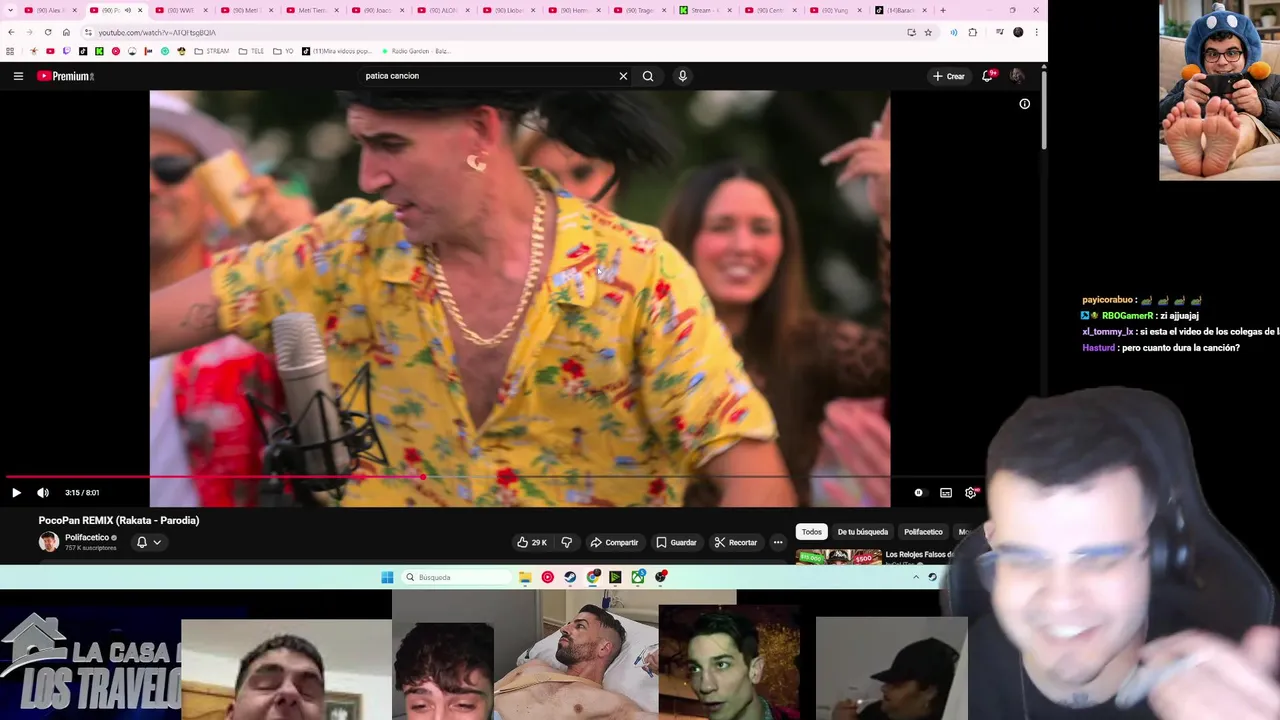Open Chrome three-dot menu

pos(1036,32)
